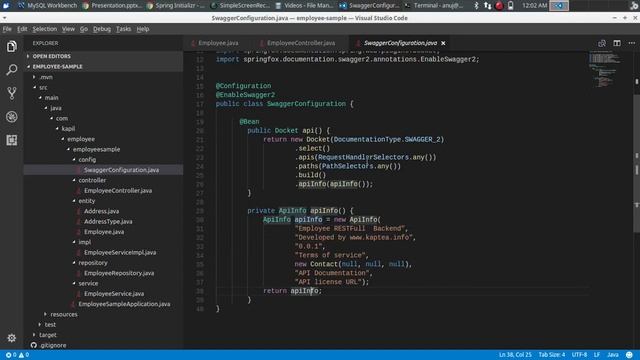Collapse the EMPLOYEE-SAMPLE section

[57, 67]
